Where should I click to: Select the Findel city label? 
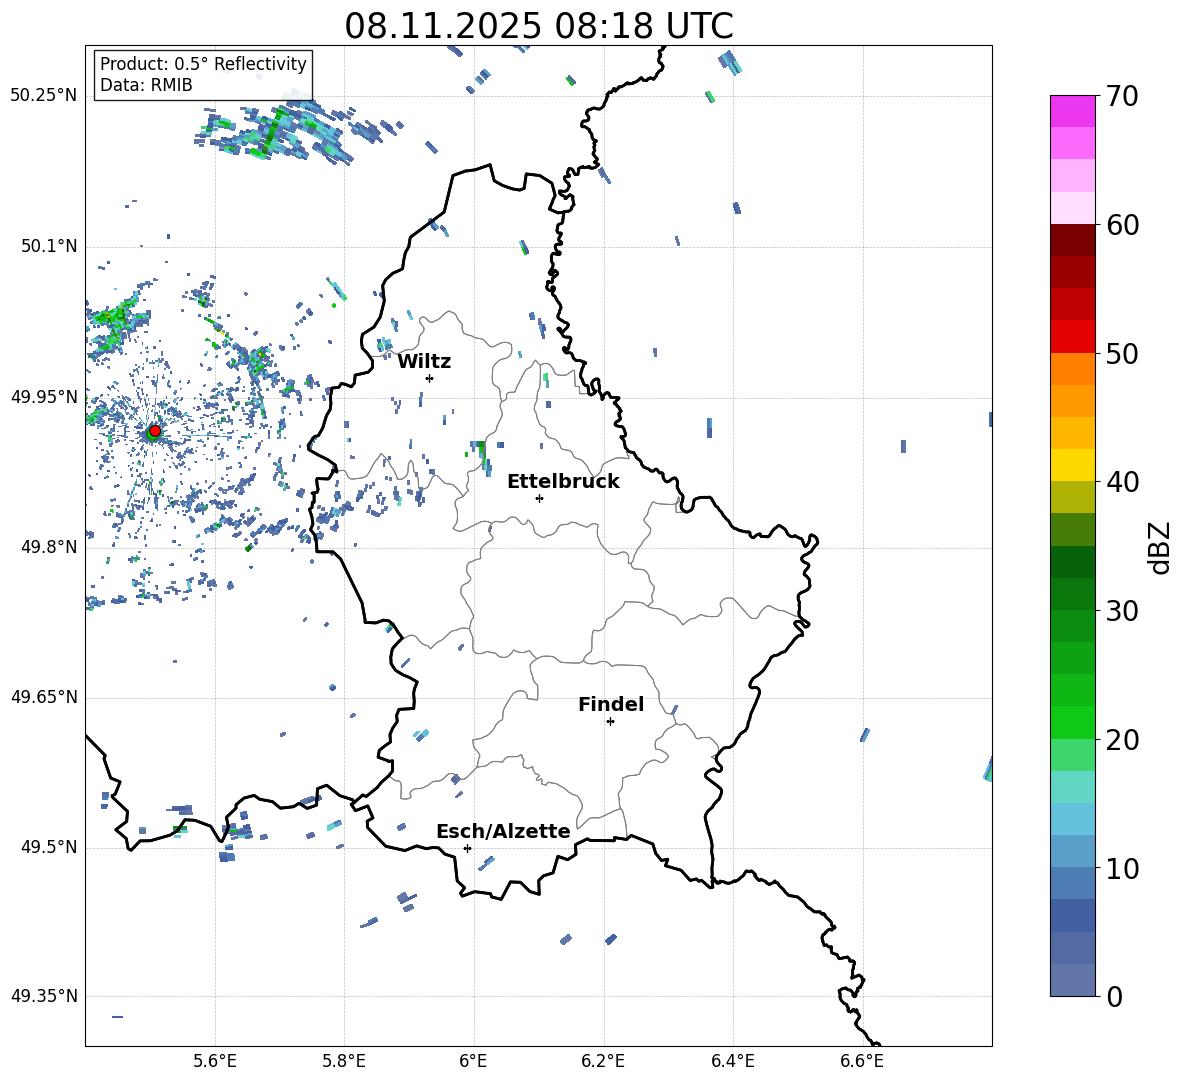coord(610,704)
